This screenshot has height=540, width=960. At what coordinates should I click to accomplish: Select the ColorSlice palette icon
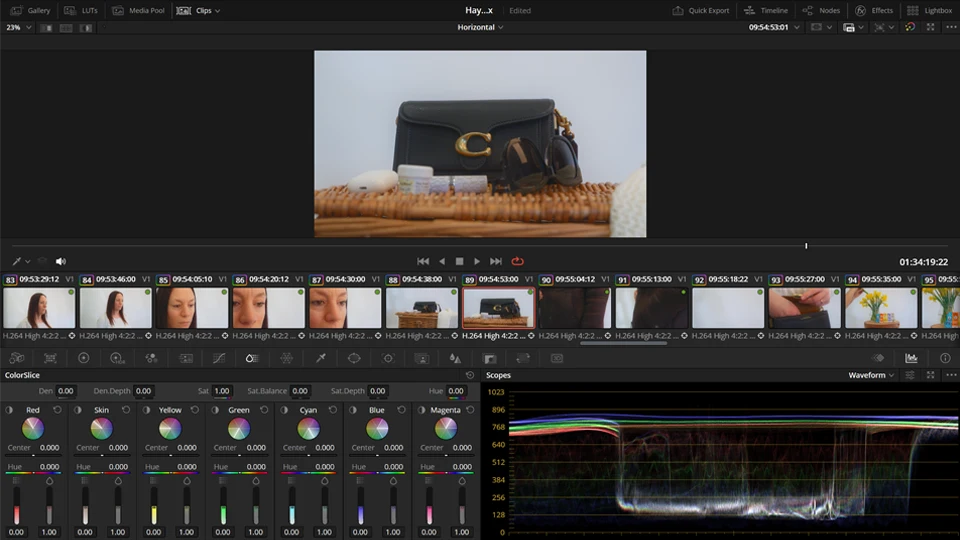(x=252, y=358)
